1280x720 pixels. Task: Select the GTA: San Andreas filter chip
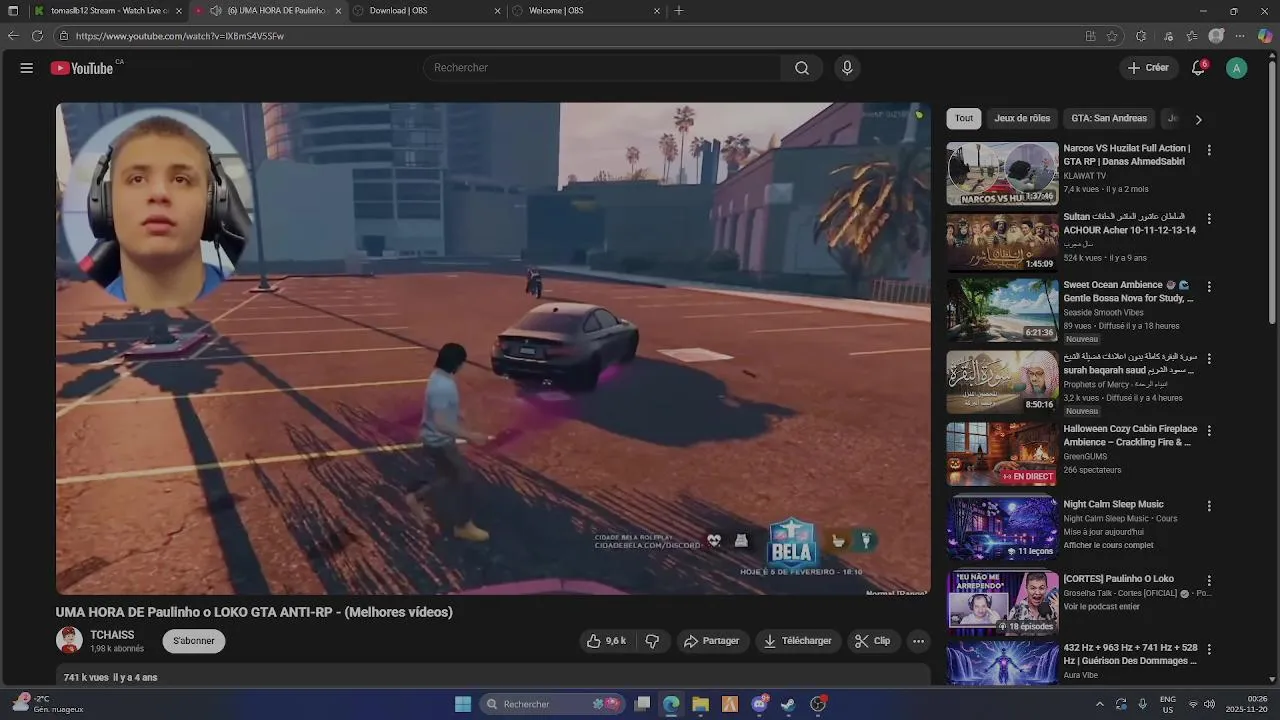(x=1109, y=118)
